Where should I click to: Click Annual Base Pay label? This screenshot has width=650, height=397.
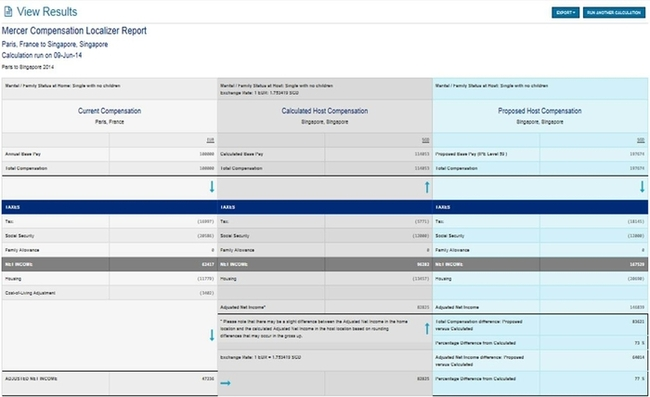tap(23, 154)
